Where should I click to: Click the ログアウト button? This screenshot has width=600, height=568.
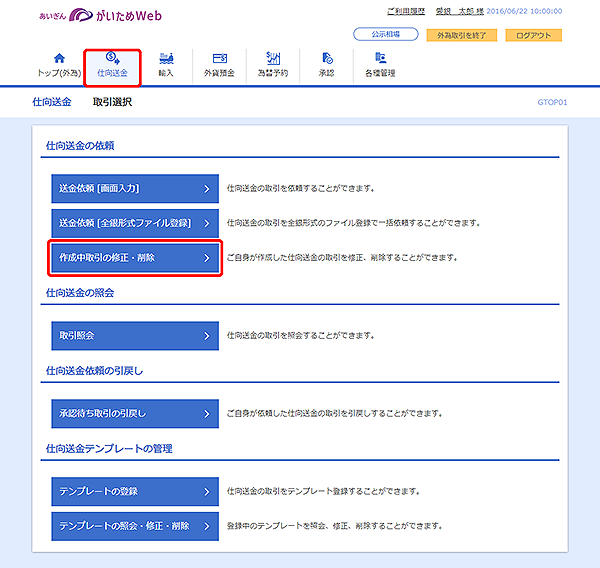click(533, 35)
